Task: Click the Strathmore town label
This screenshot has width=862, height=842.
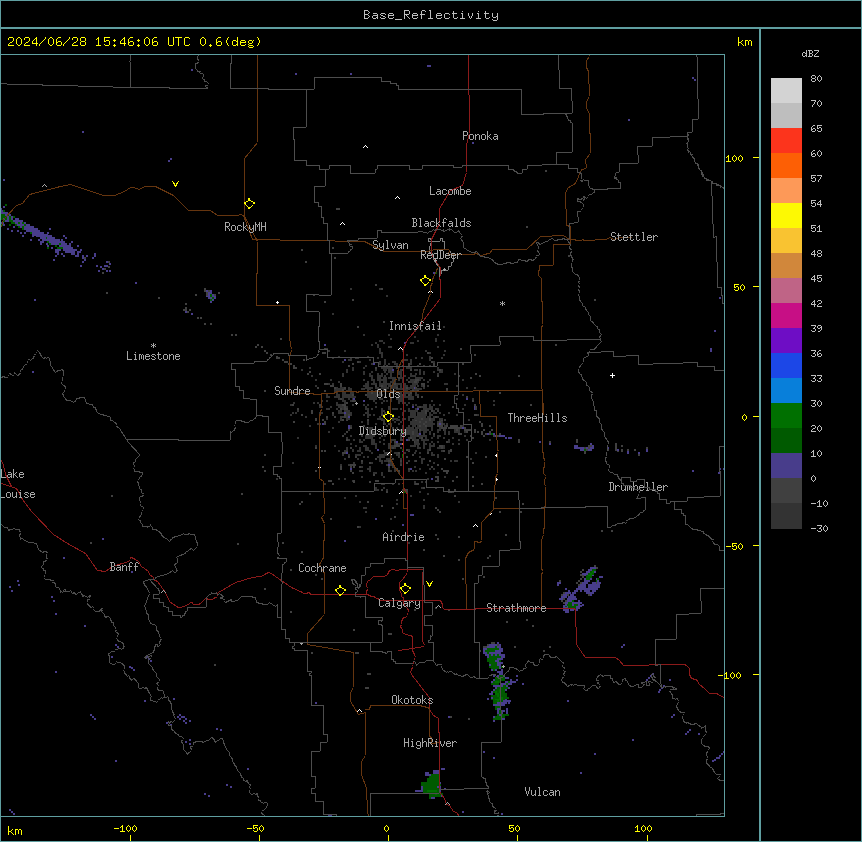Action: click(516, 608)
